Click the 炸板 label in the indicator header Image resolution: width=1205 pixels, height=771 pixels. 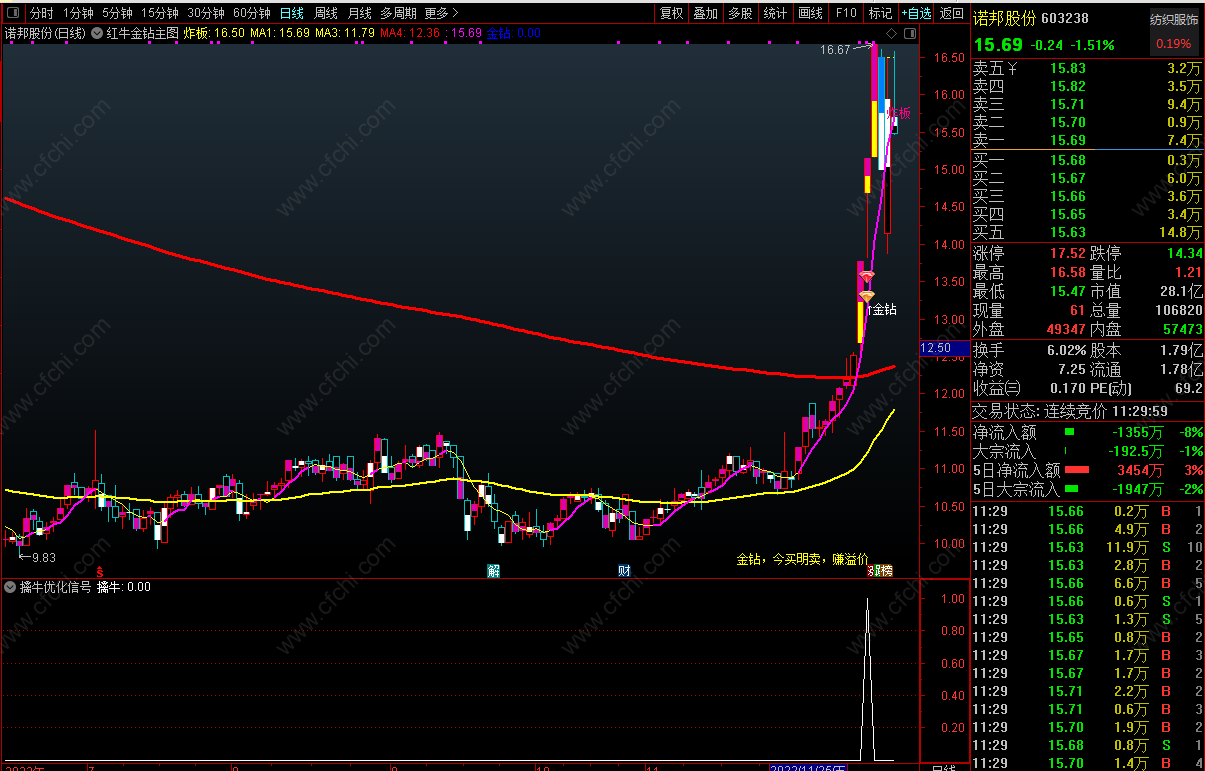(x=197, y=33)
